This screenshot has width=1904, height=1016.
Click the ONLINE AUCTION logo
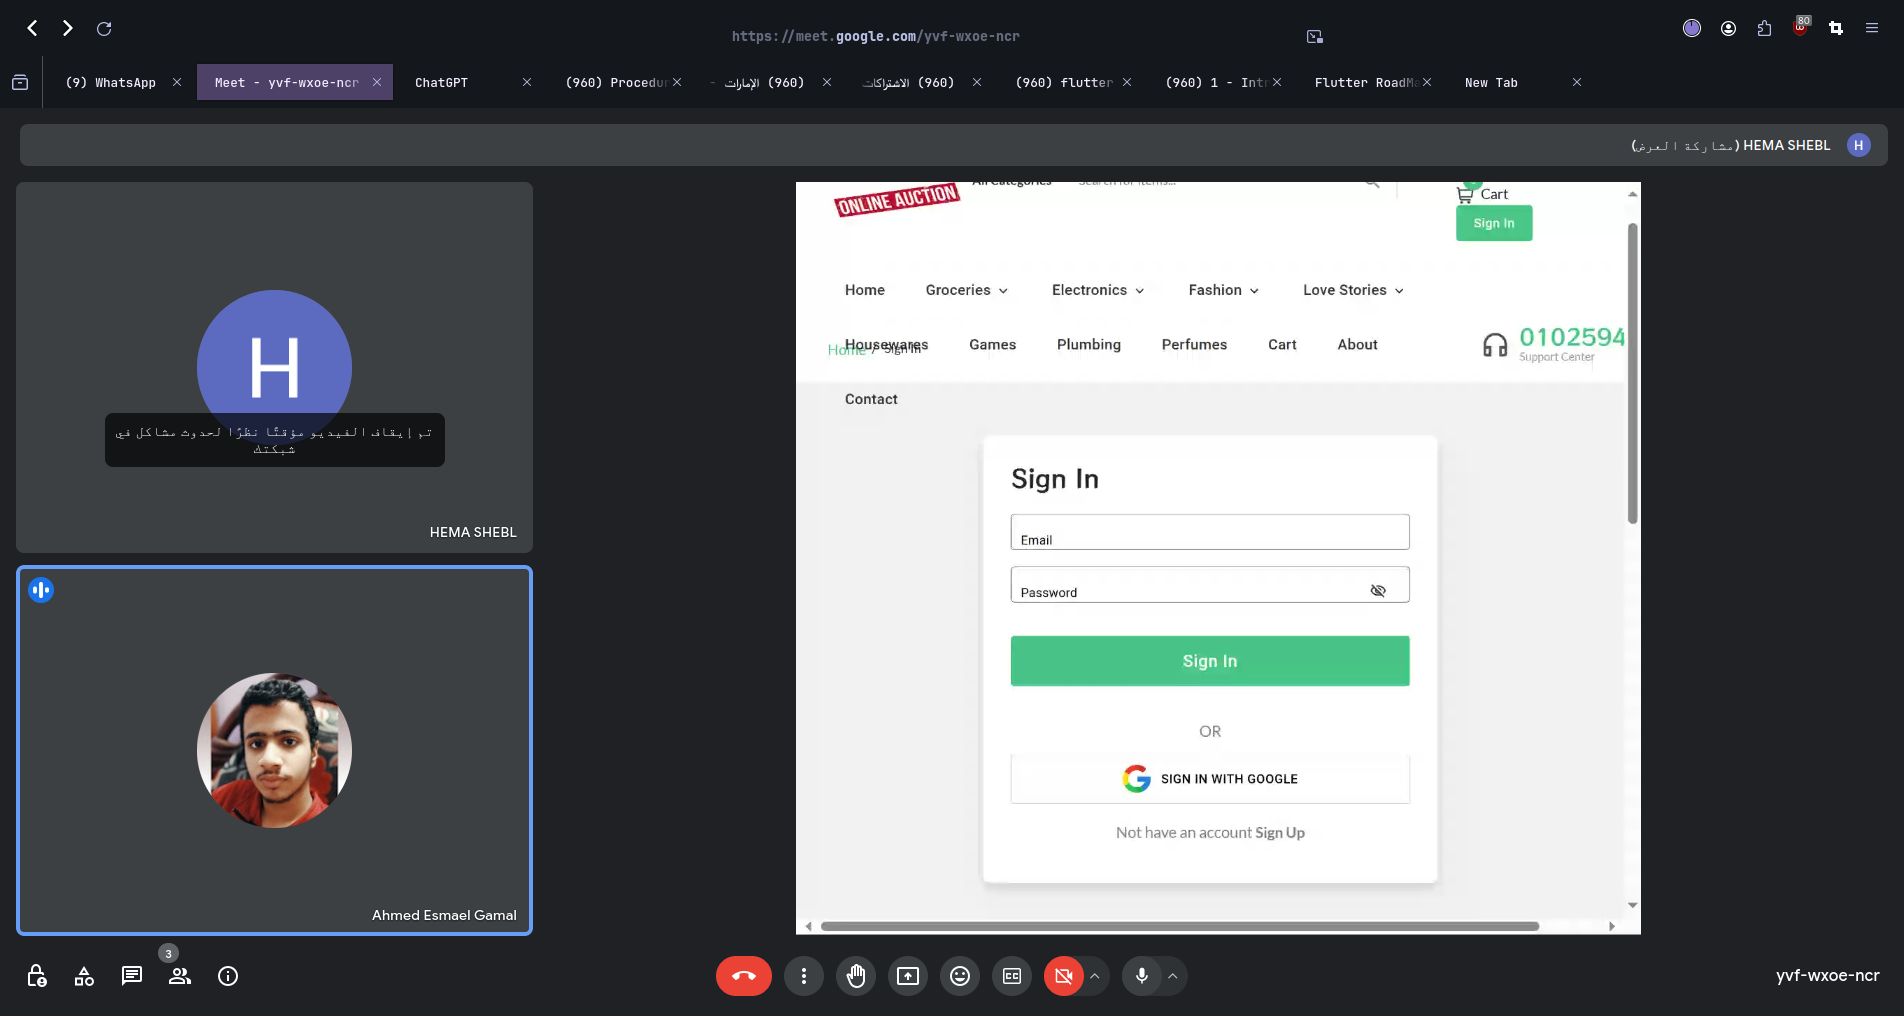[x=897, y=199]
